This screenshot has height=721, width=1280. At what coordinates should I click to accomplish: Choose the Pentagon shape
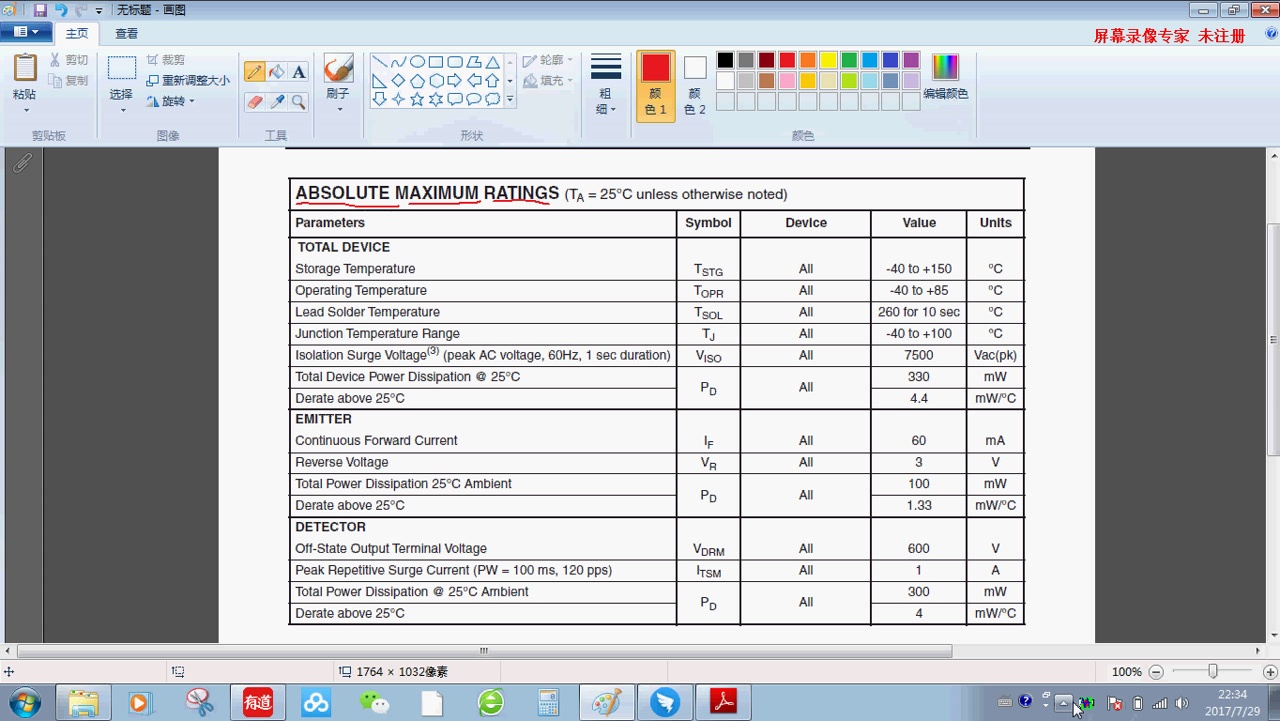tap(417, 80)
